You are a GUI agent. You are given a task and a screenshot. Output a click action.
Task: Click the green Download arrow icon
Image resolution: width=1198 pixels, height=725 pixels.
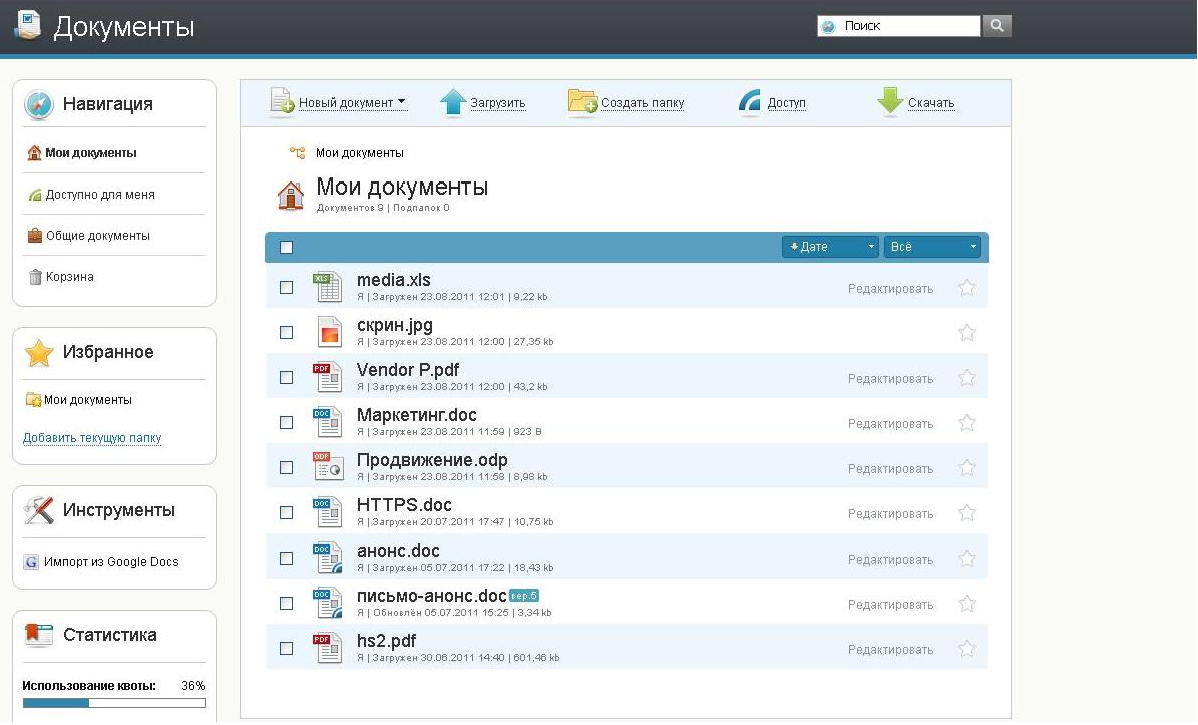(x=889, y=102)
